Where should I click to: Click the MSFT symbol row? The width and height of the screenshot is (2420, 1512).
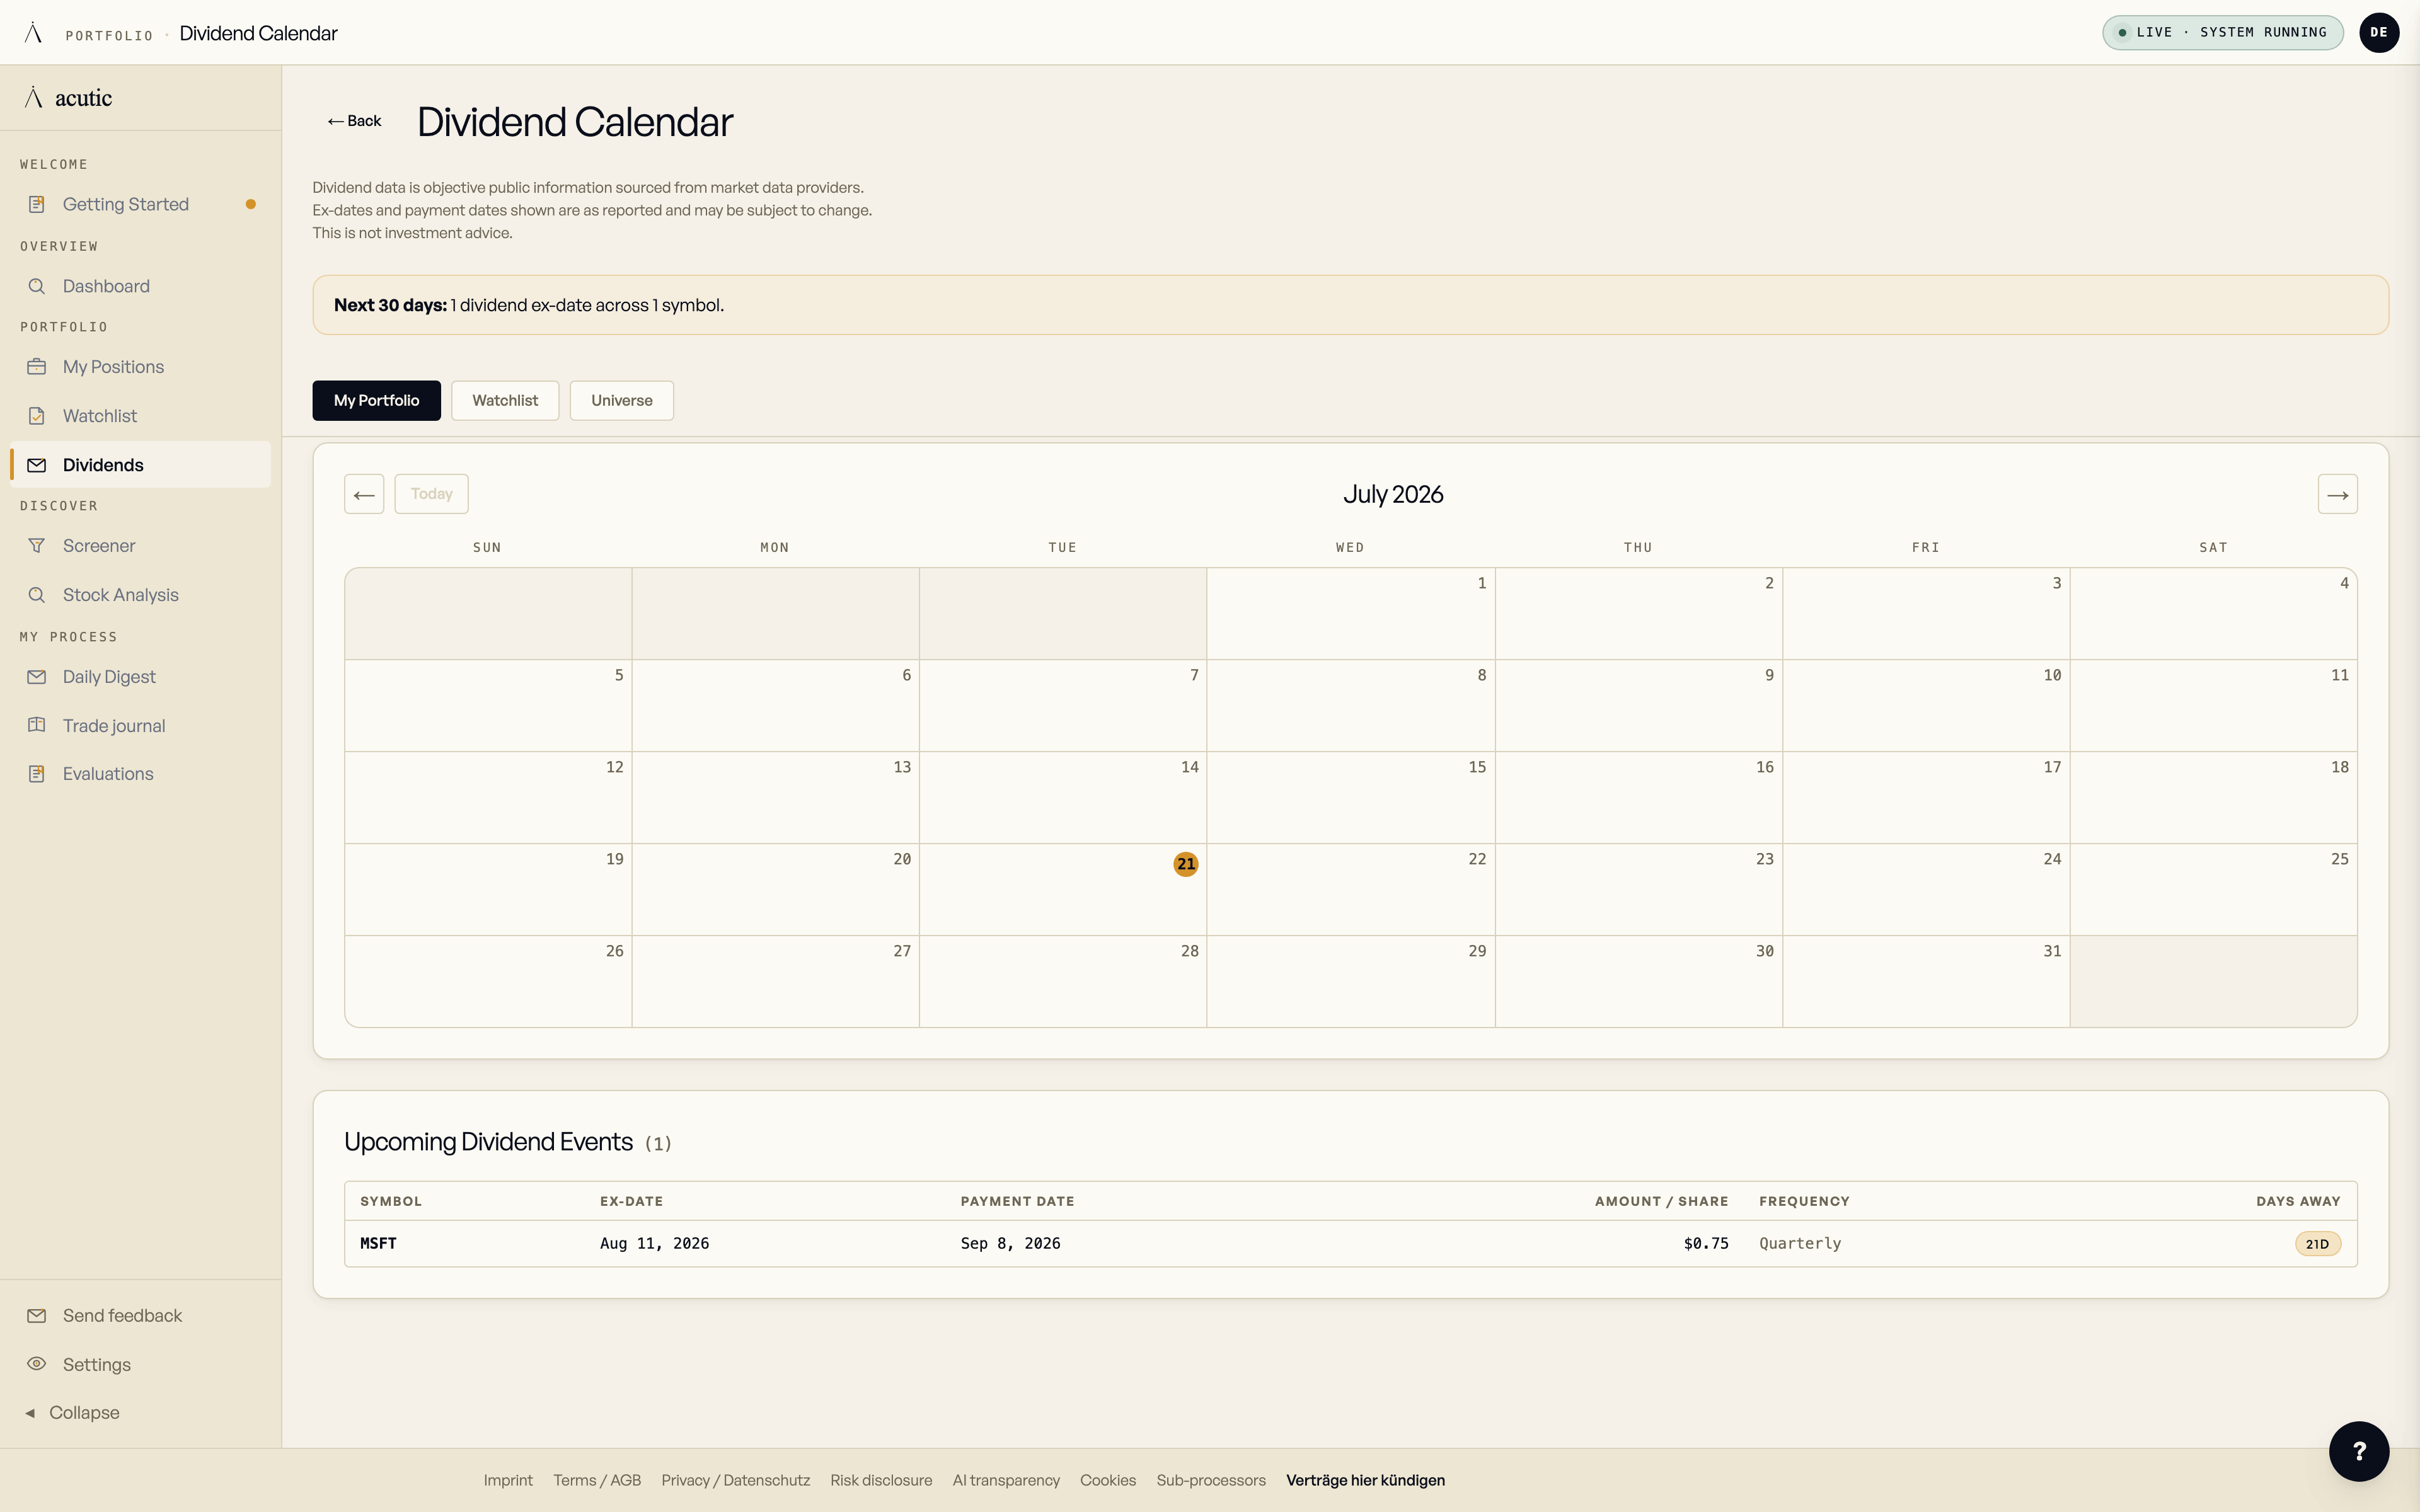(x=1350, y=1243)
